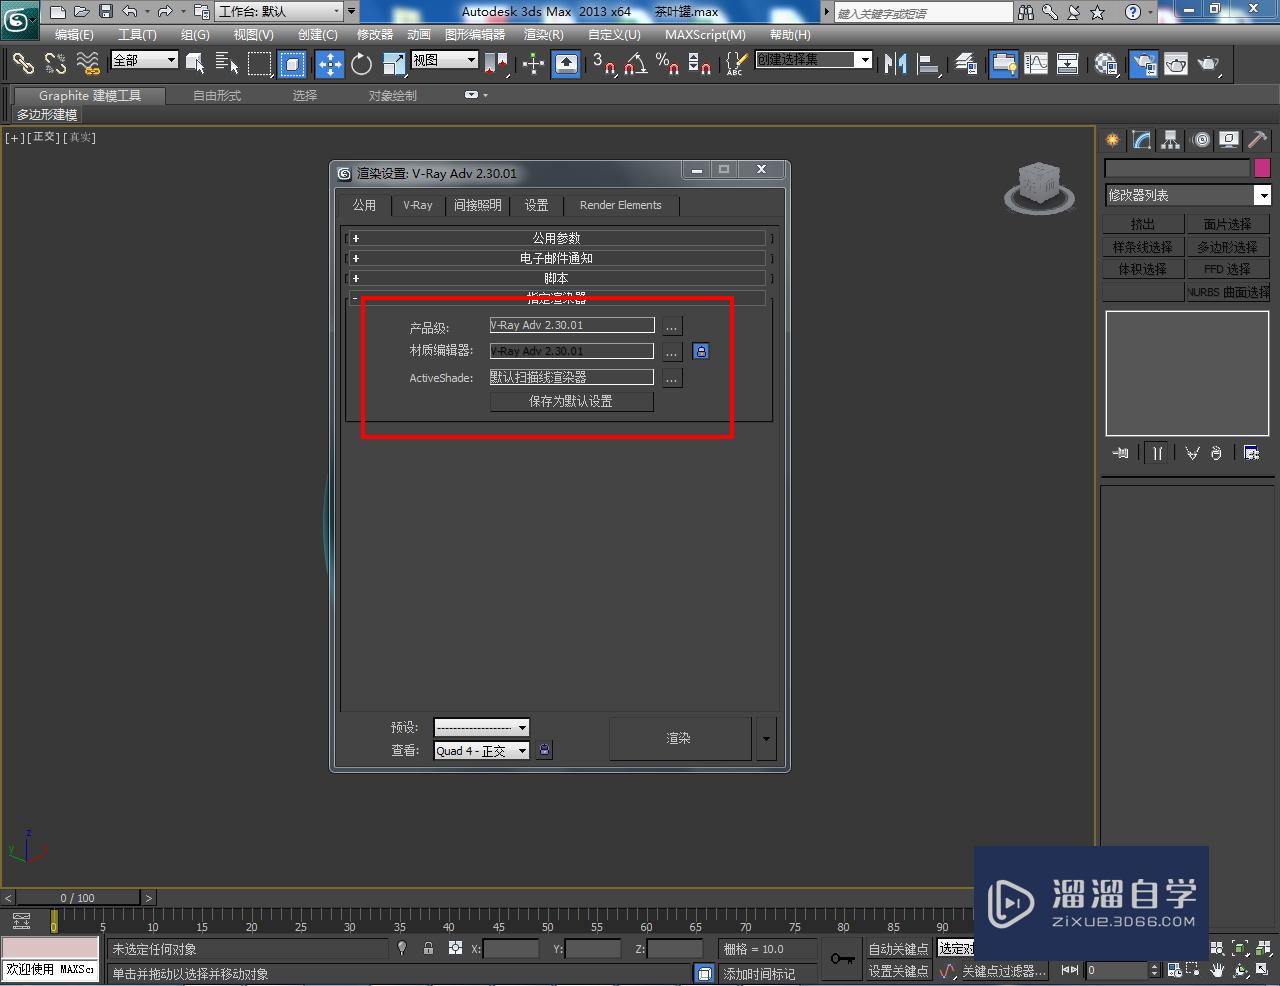Switch to the Render Elements tab
1280x986 pixels.
click(621, 205)
